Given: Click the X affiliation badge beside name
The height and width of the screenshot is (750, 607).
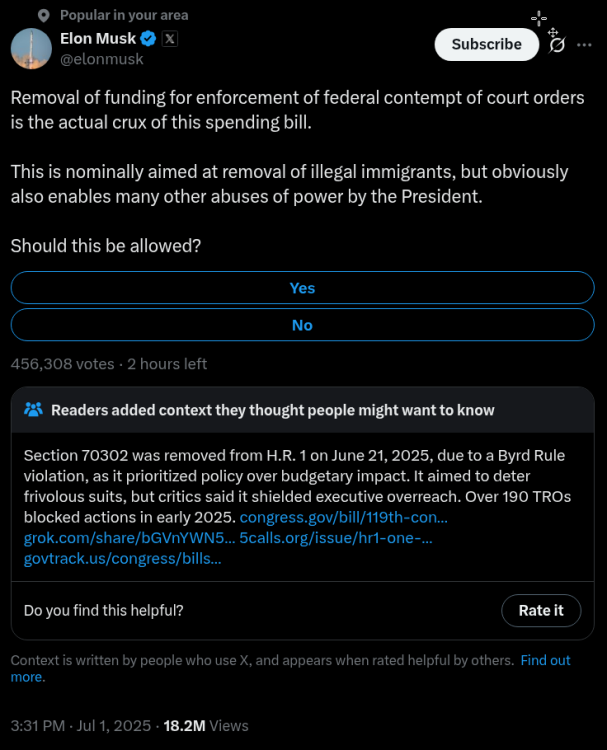Looking at the screenshot, I should pos(170,38).
